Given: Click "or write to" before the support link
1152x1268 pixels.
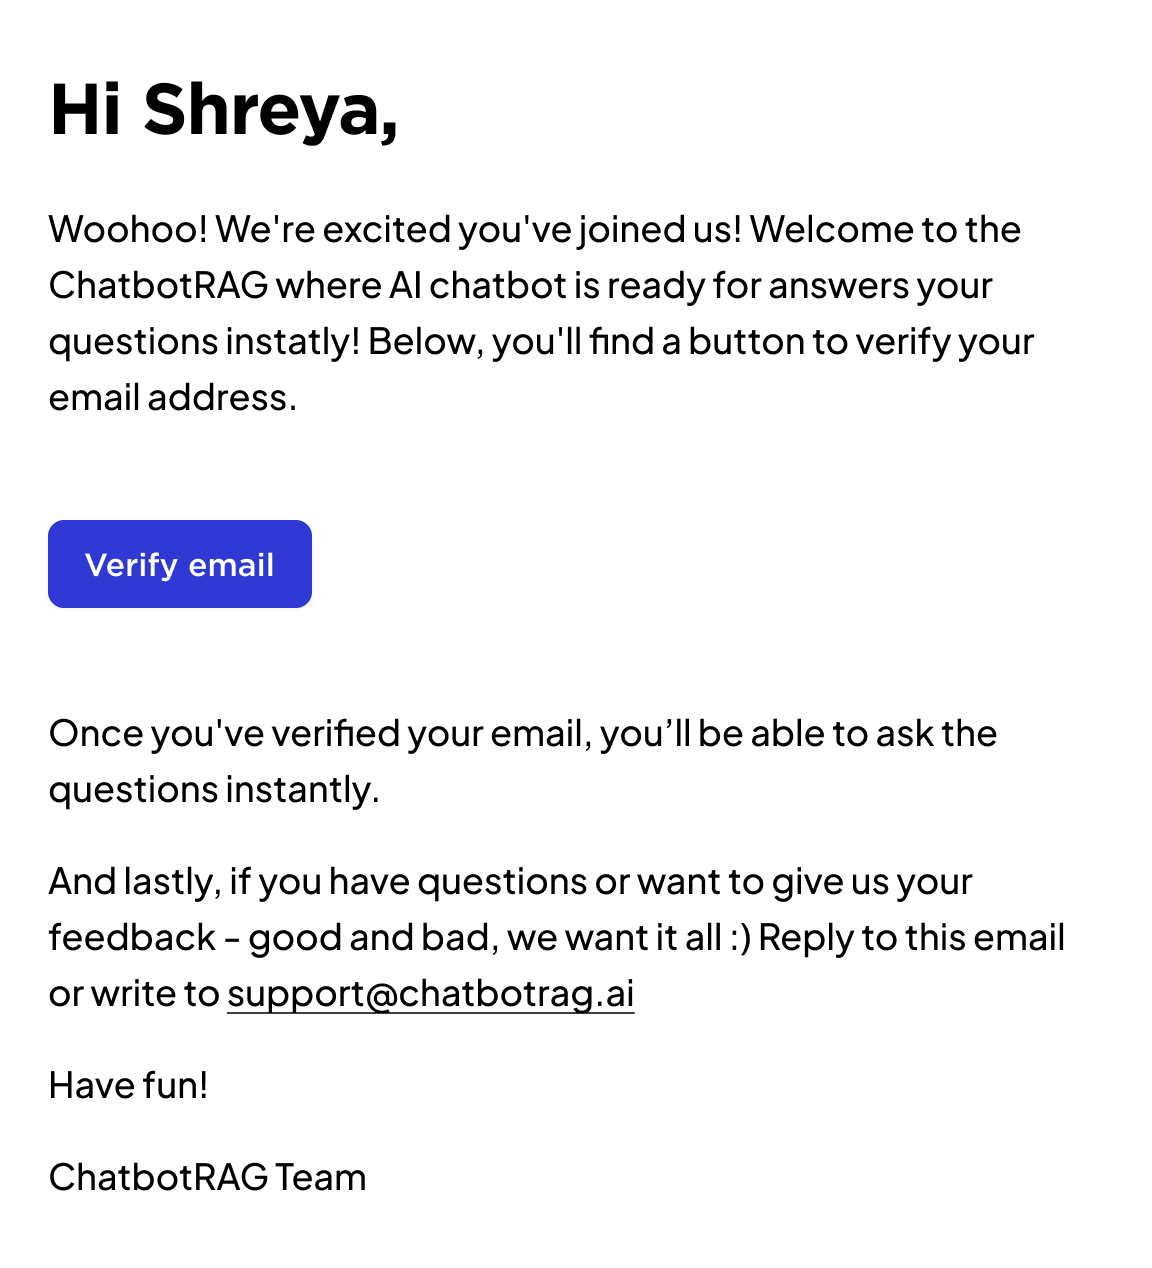Looking at the screenshot, I should (x=134, y=994).
